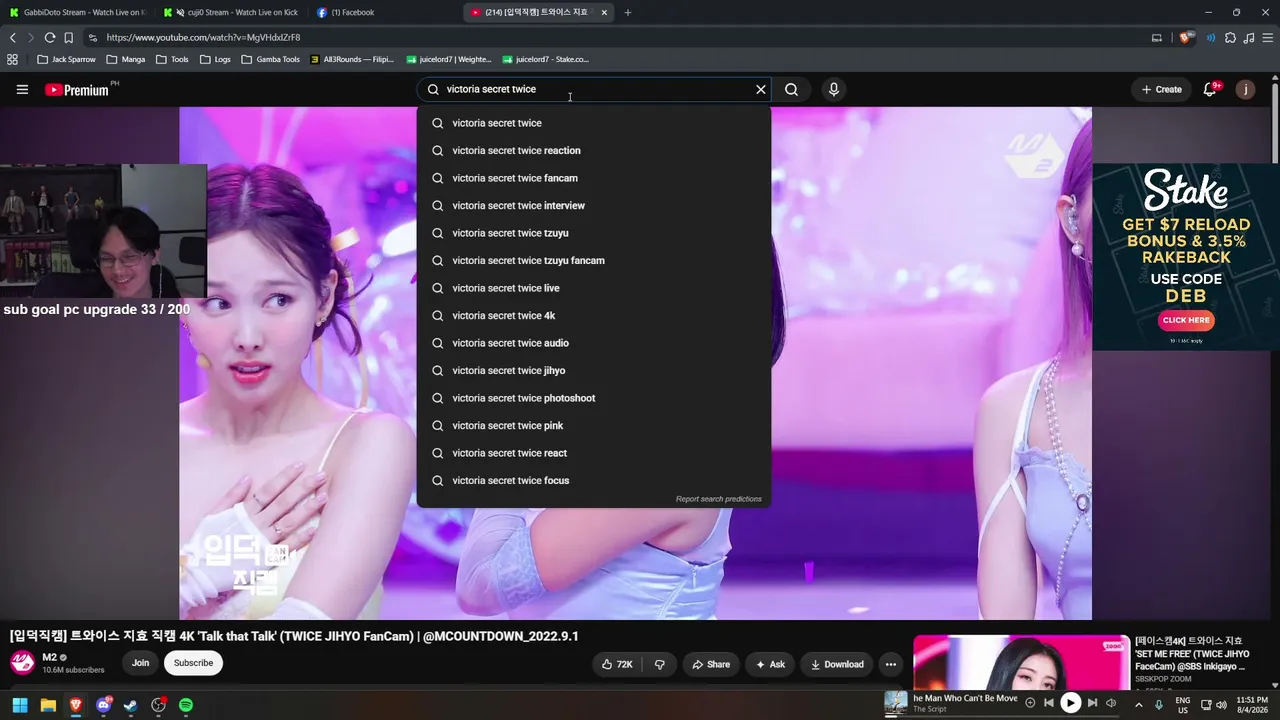The height and width of the screenshot is (720, 1280).
Task: Open the account avatar menu
Action: (1245, 89)
